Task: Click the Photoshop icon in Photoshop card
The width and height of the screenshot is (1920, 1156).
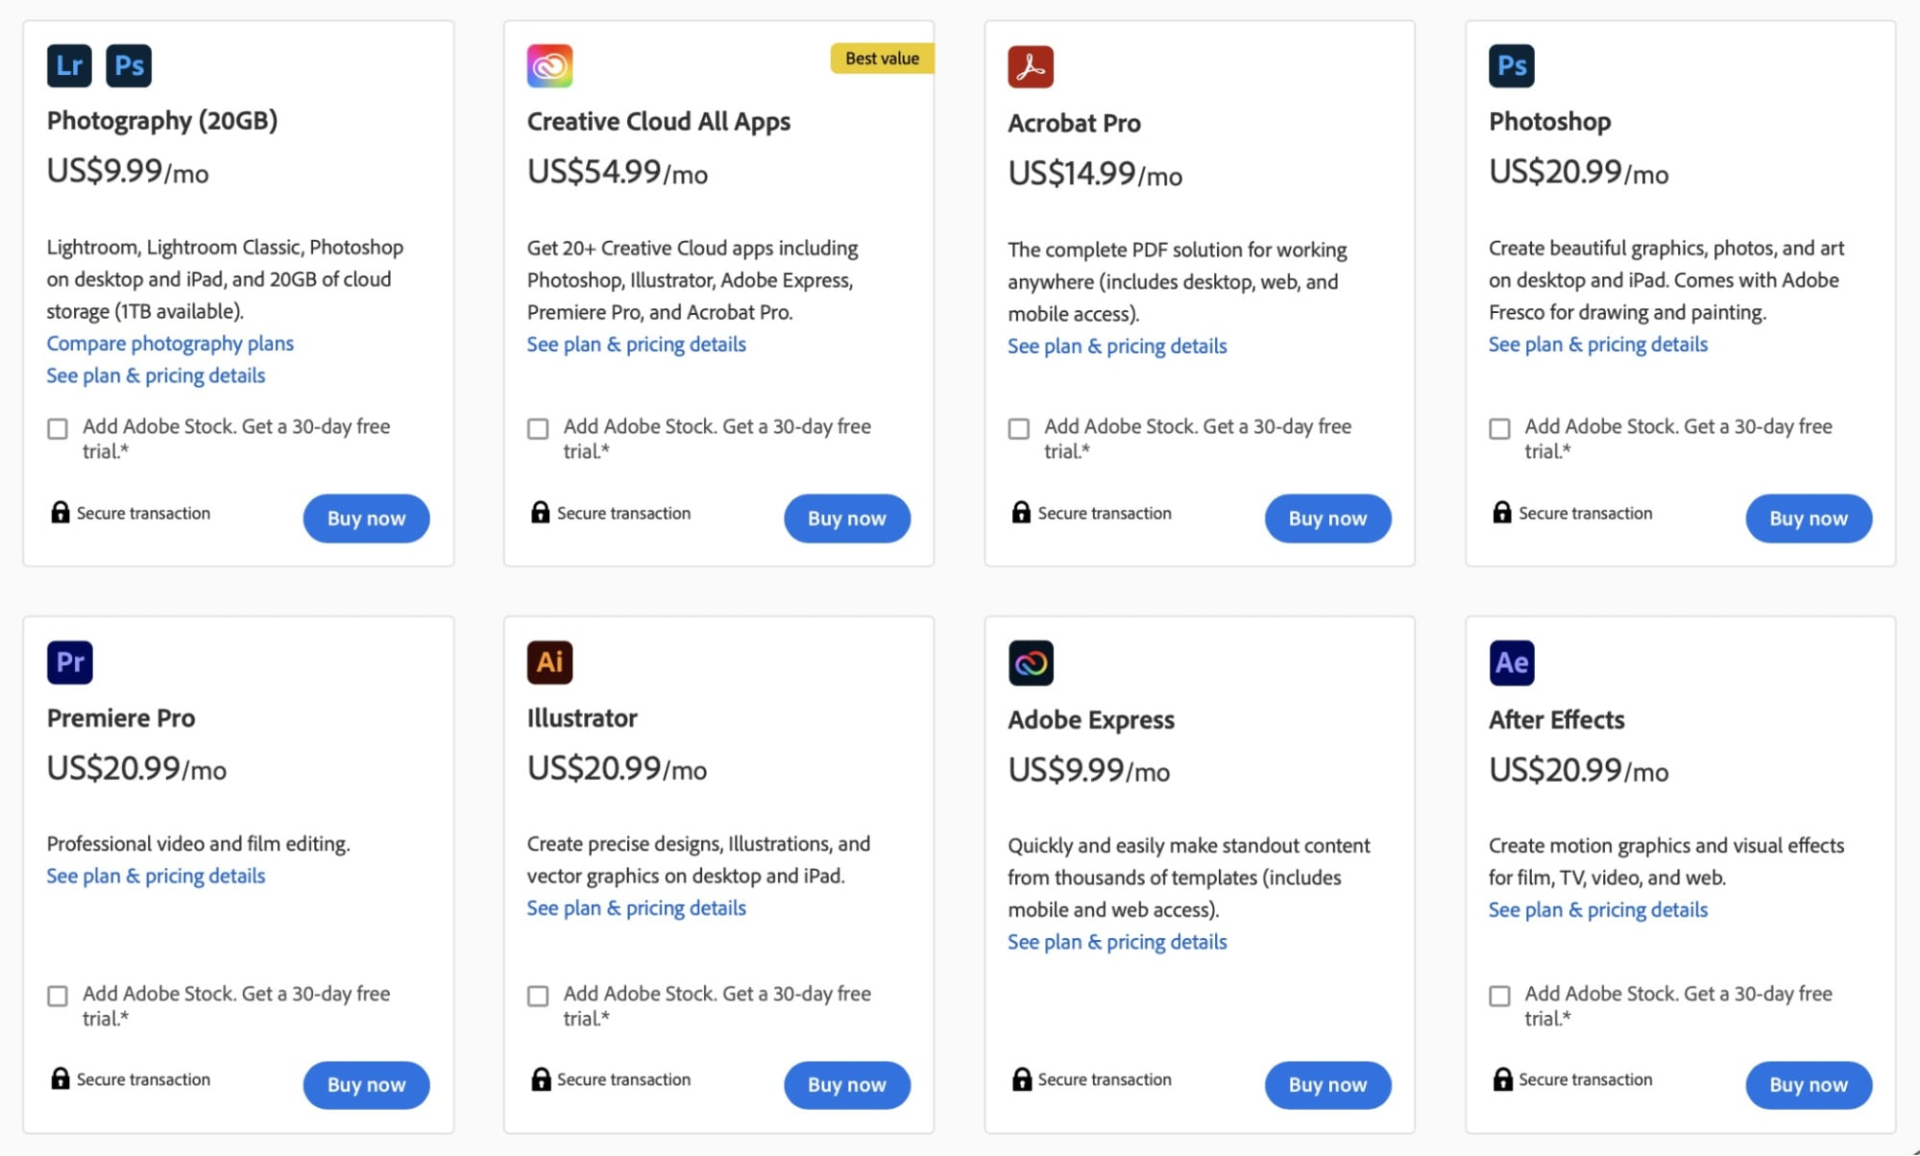Action: point(1511,66)
